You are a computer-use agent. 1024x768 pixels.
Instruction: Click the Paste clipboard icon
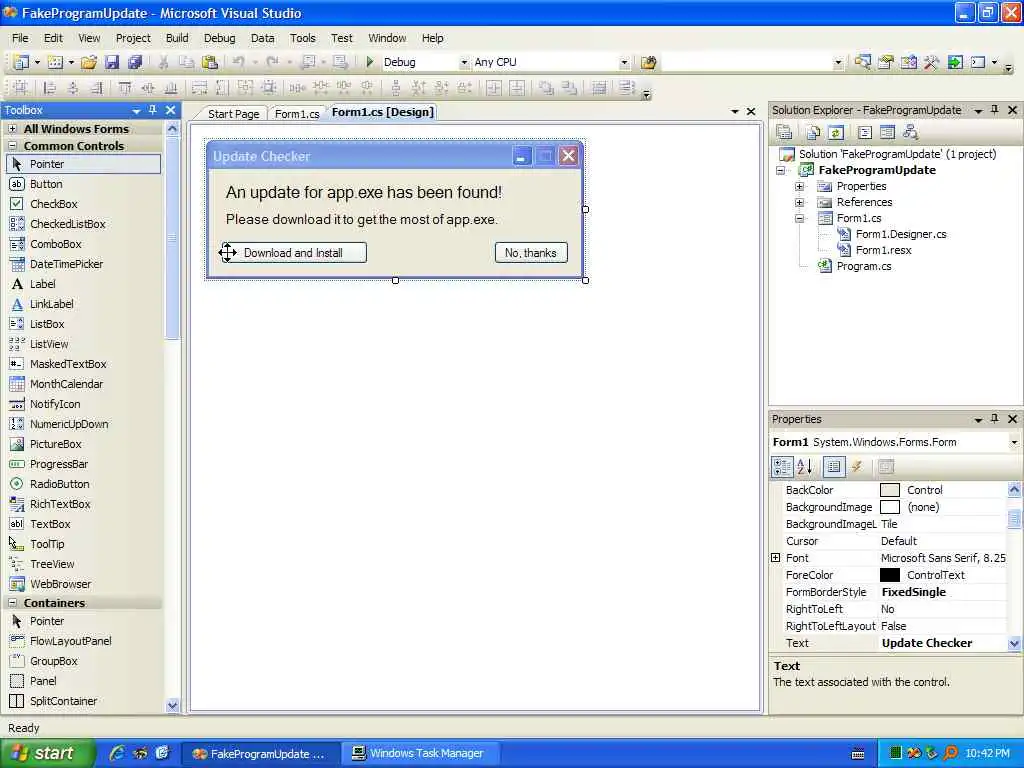(210, 62)
